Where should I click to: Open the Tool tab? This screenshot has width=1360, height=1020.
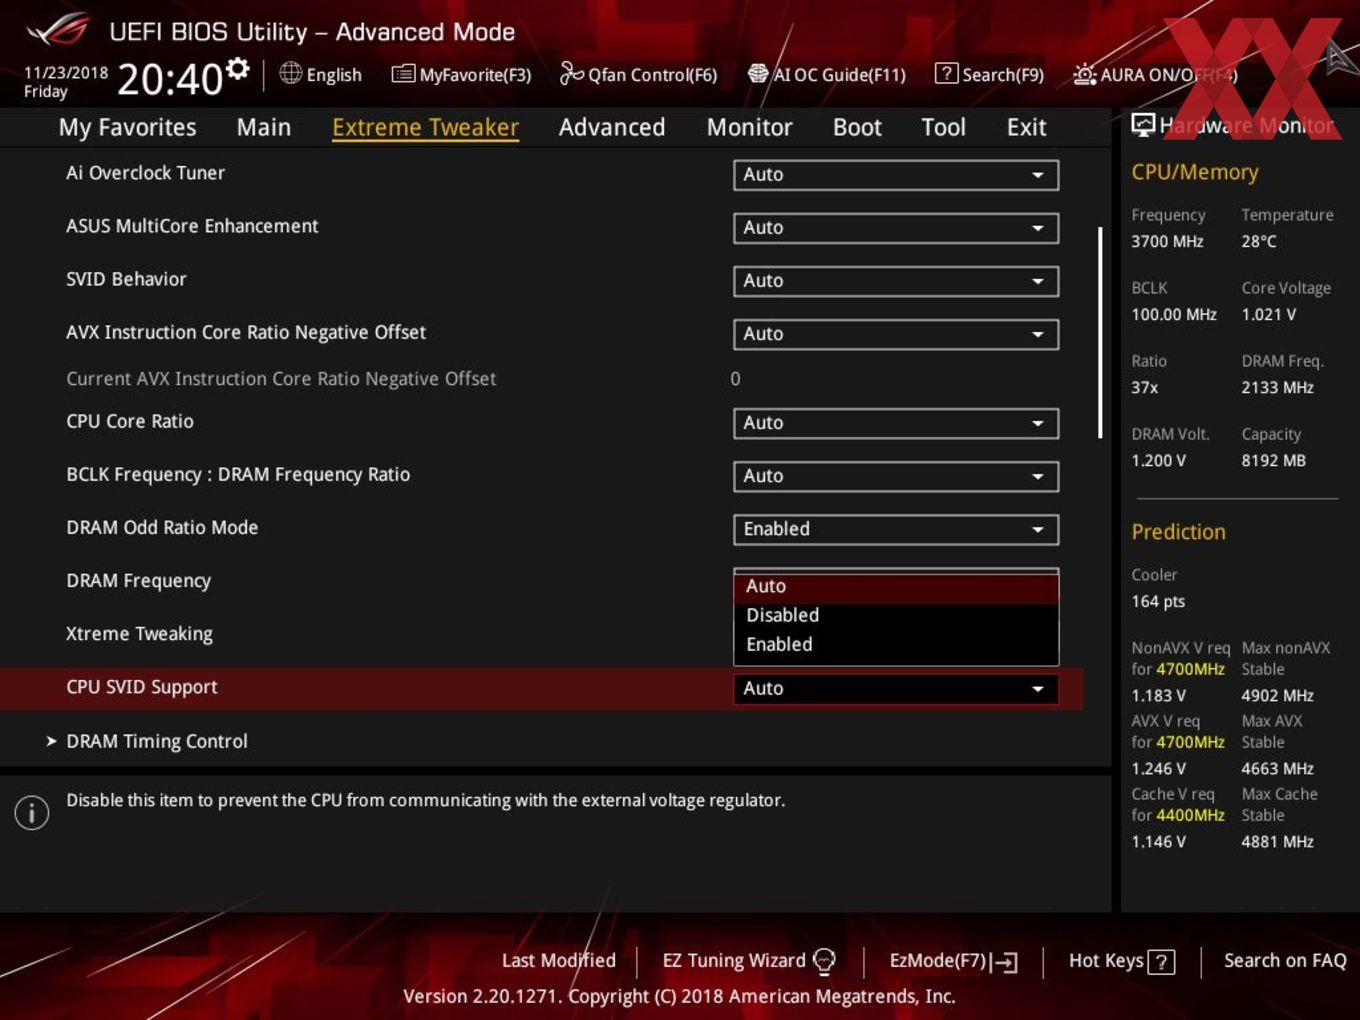point(943,127)
